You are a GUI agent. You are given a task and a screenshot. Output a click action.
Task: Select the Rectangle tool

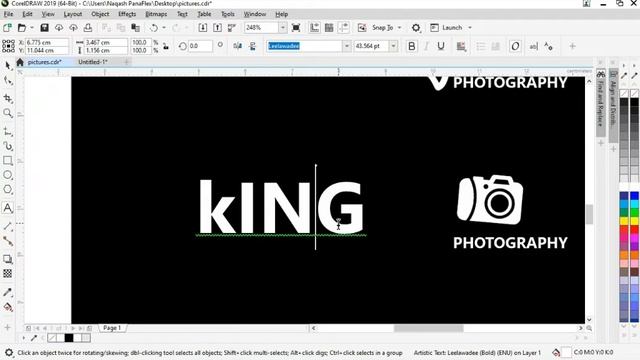click(x=8, y=160)
